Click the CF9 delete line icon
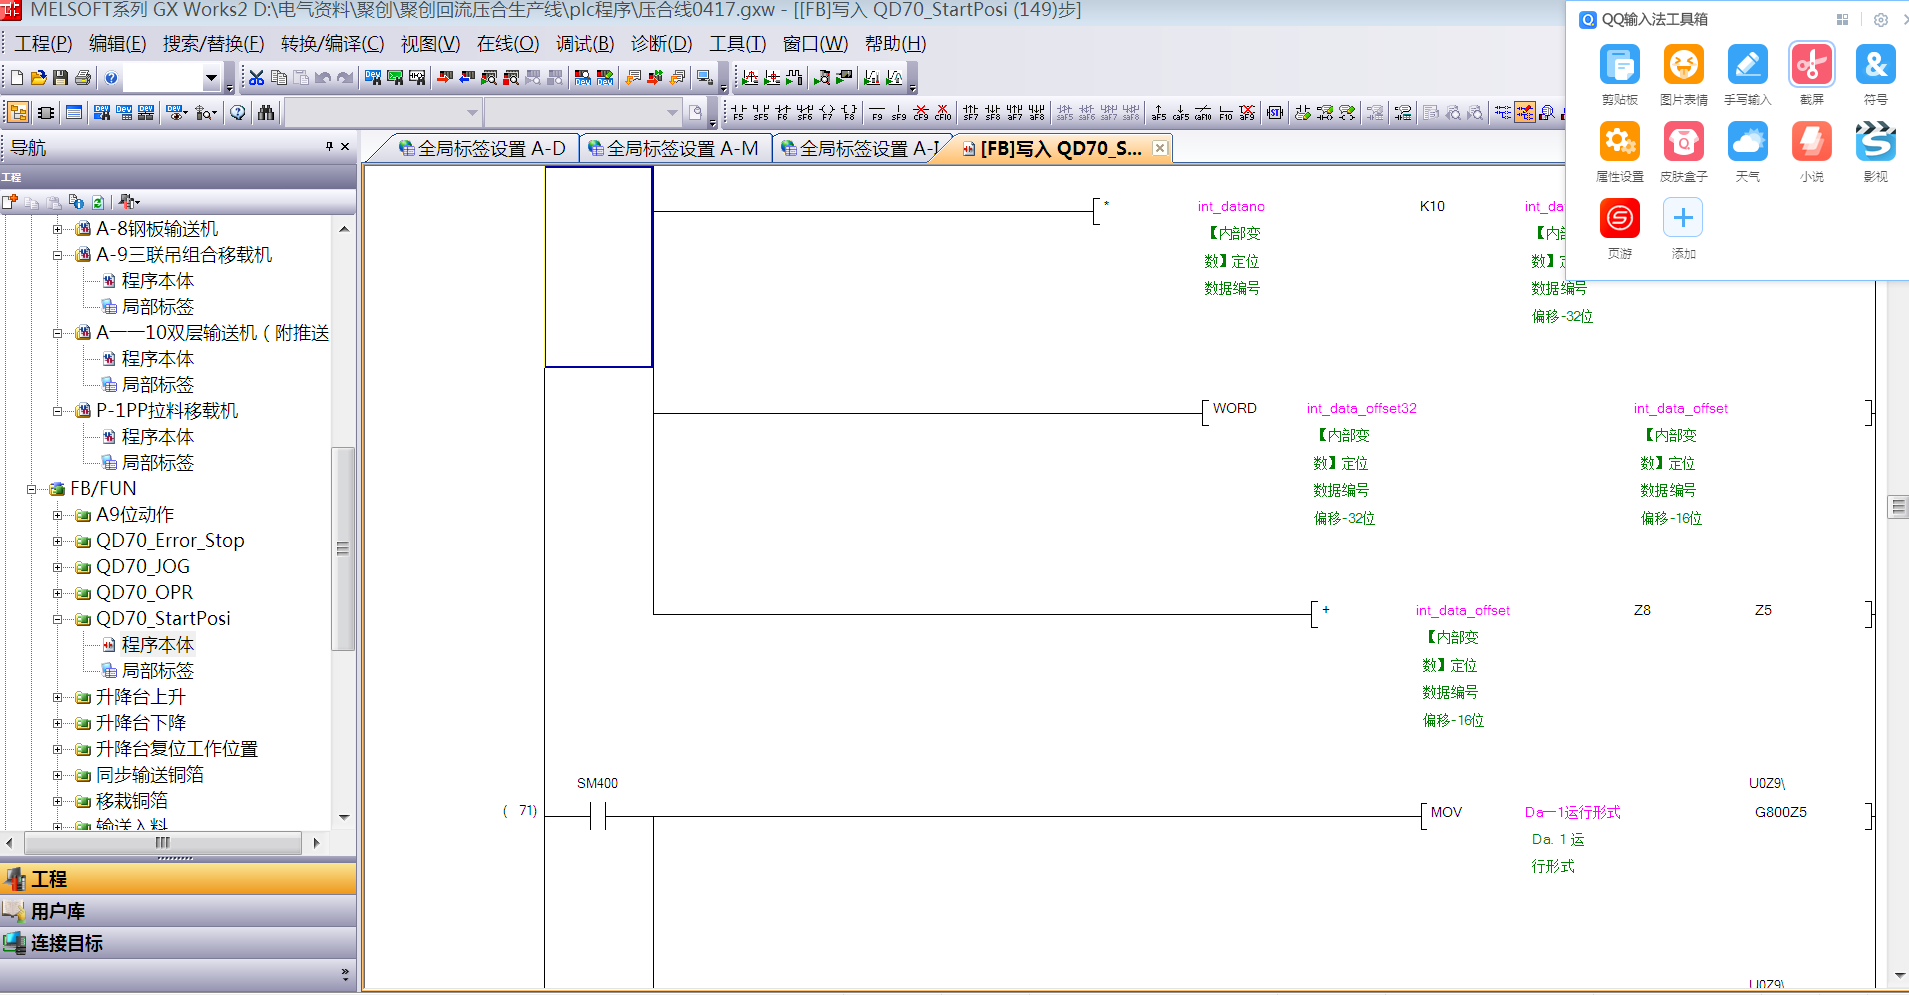This screenshot has width=1909, height=995. tap(921, 113)
